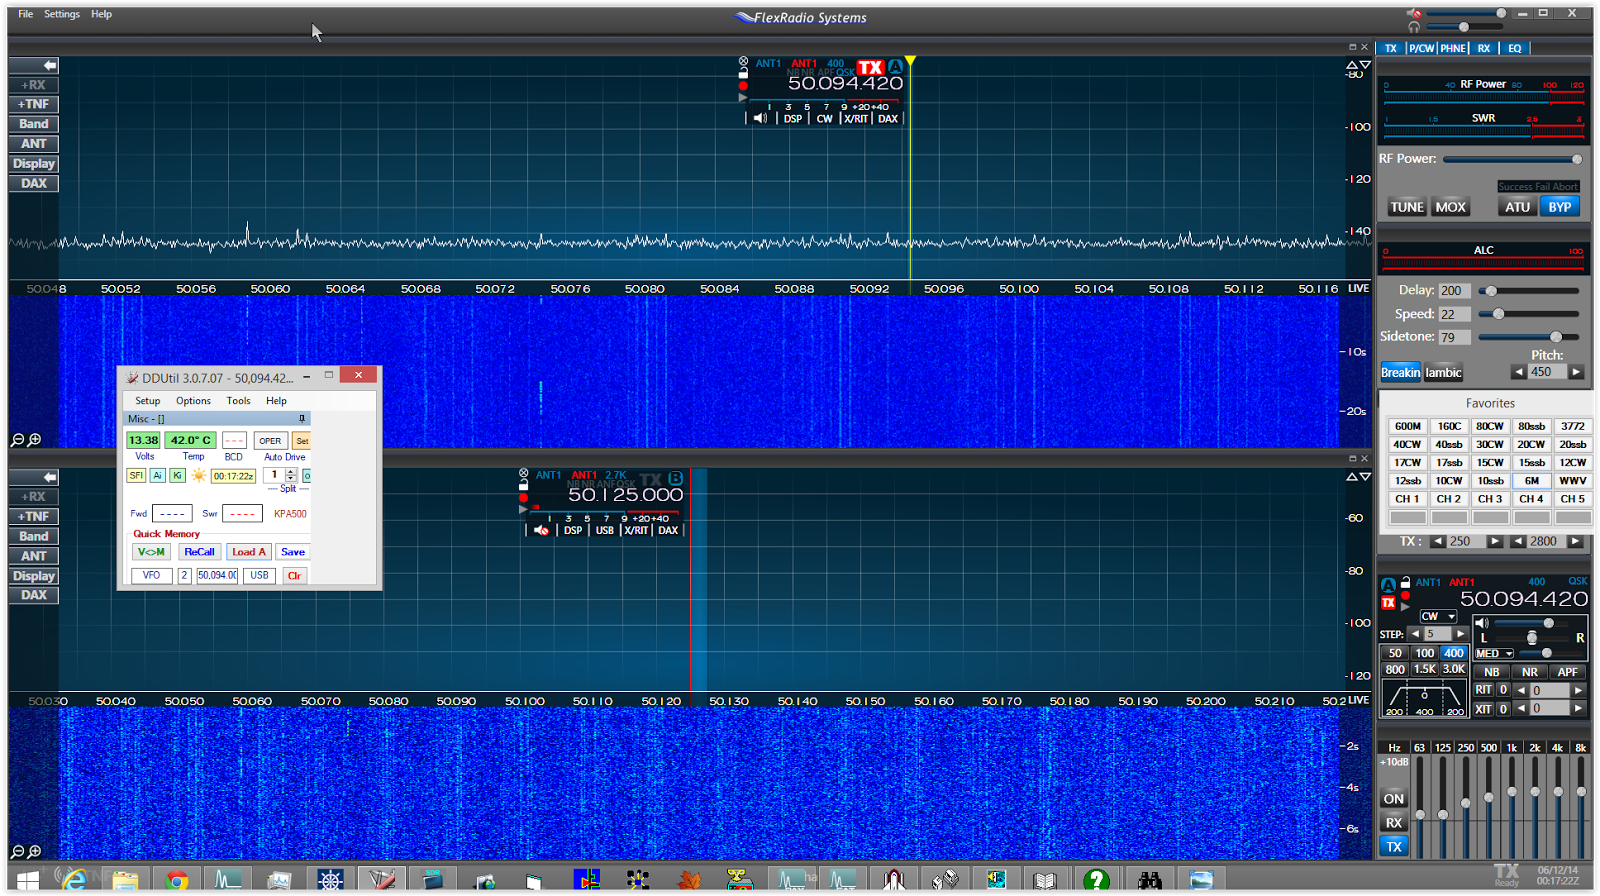1600x896 pixels.
Task: Select the 6M favorite
Action: [1531, 481]
